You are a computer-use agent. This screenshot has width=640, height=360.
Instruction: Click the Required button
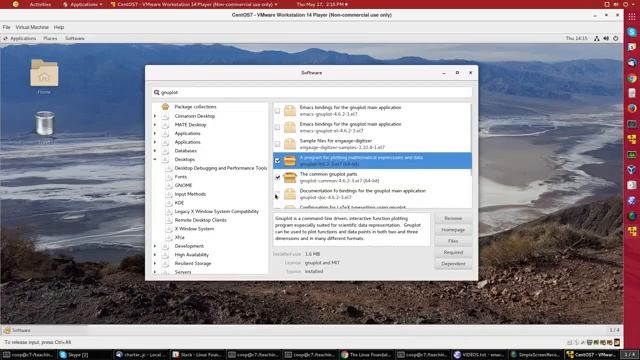[x=453, y=252]
